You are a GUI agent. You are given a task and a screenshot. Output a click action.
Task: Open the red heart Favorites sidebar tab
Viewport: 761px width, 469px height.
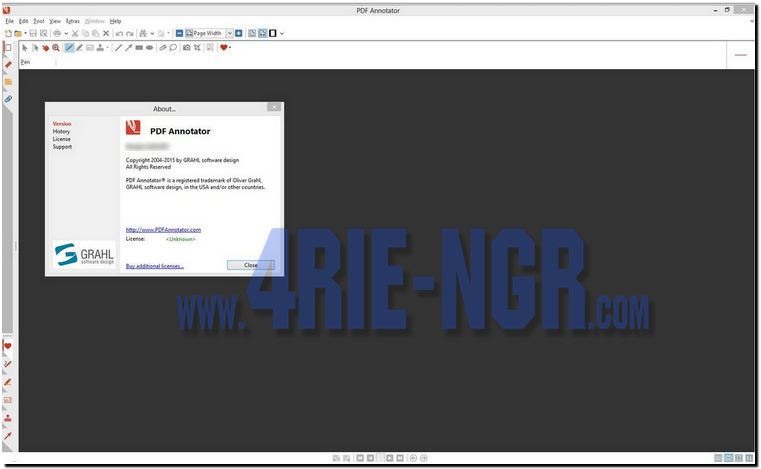(7, 346)
